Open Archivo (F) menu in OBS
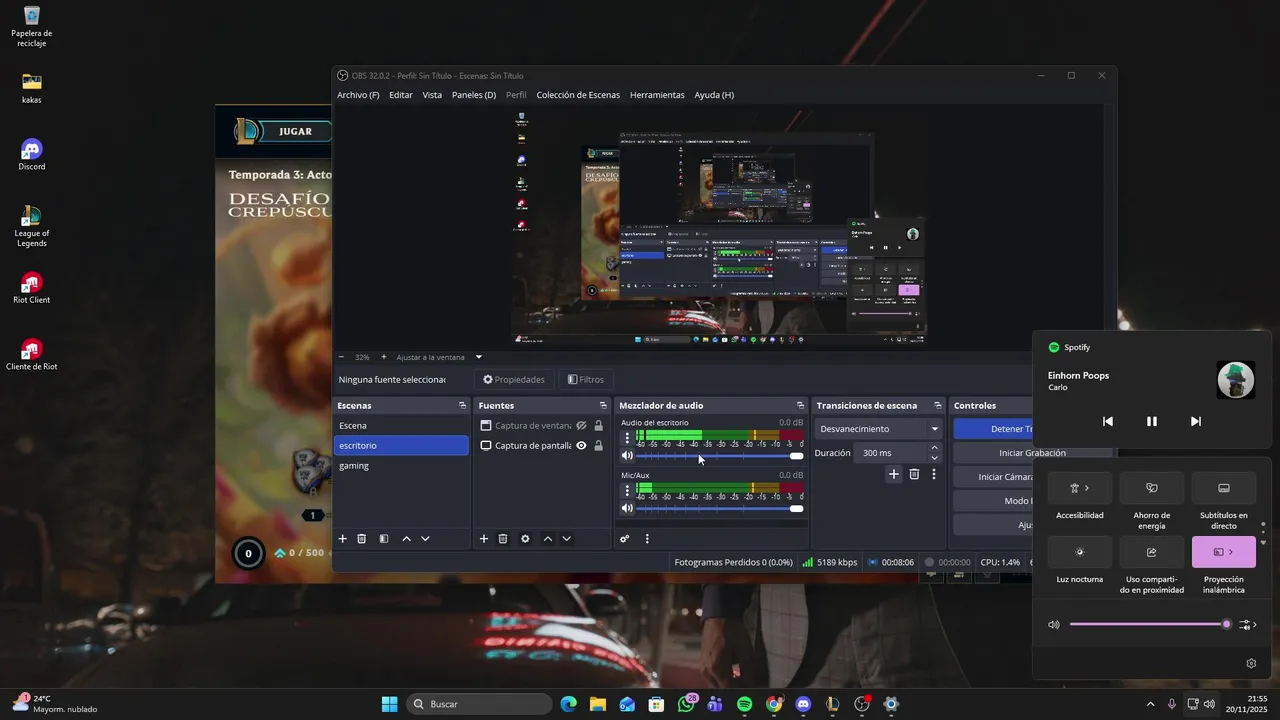This screenshot has height=720, width=1280. [x=358, y=95]
